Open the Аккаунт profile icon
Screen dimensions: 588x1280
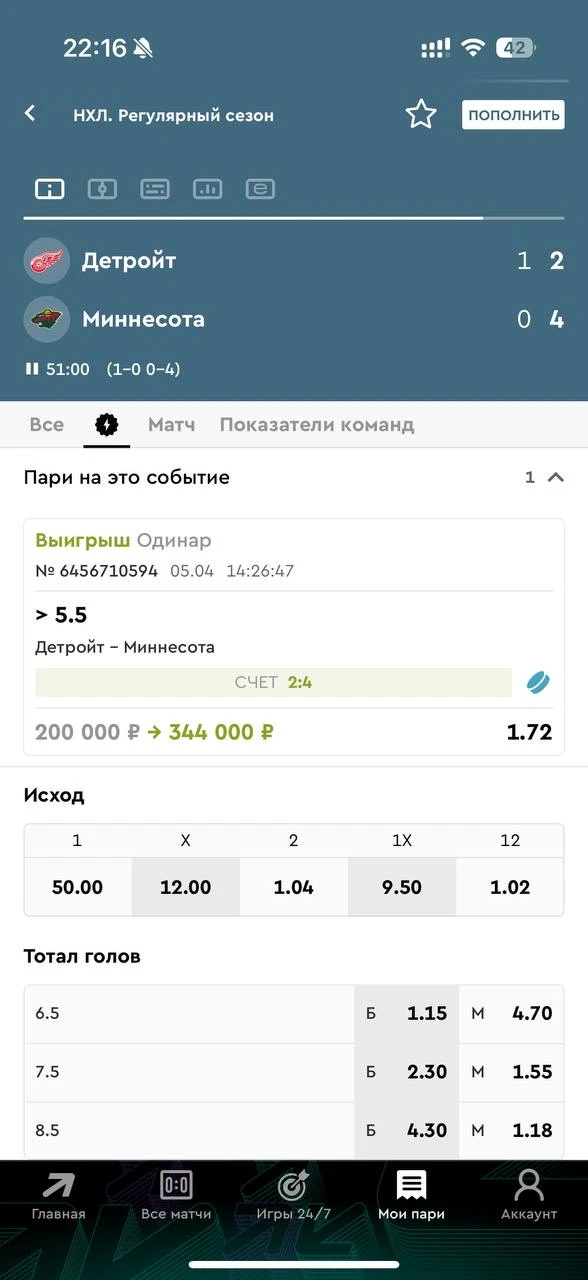coord(528,1195)
